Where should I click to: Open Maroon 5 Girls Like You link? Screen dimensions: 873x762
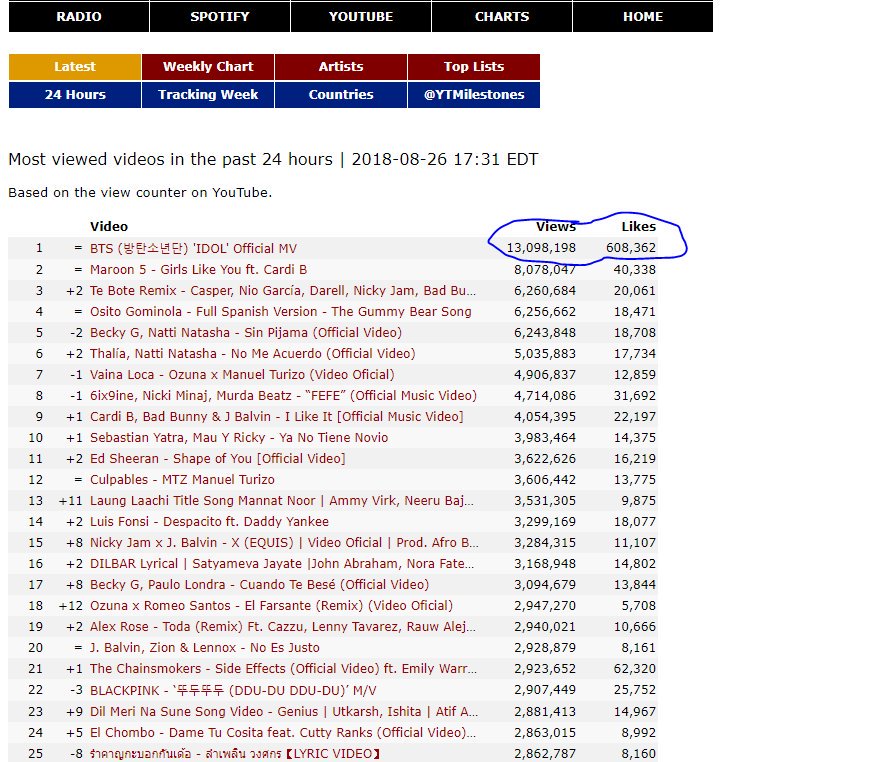point(198,269)
